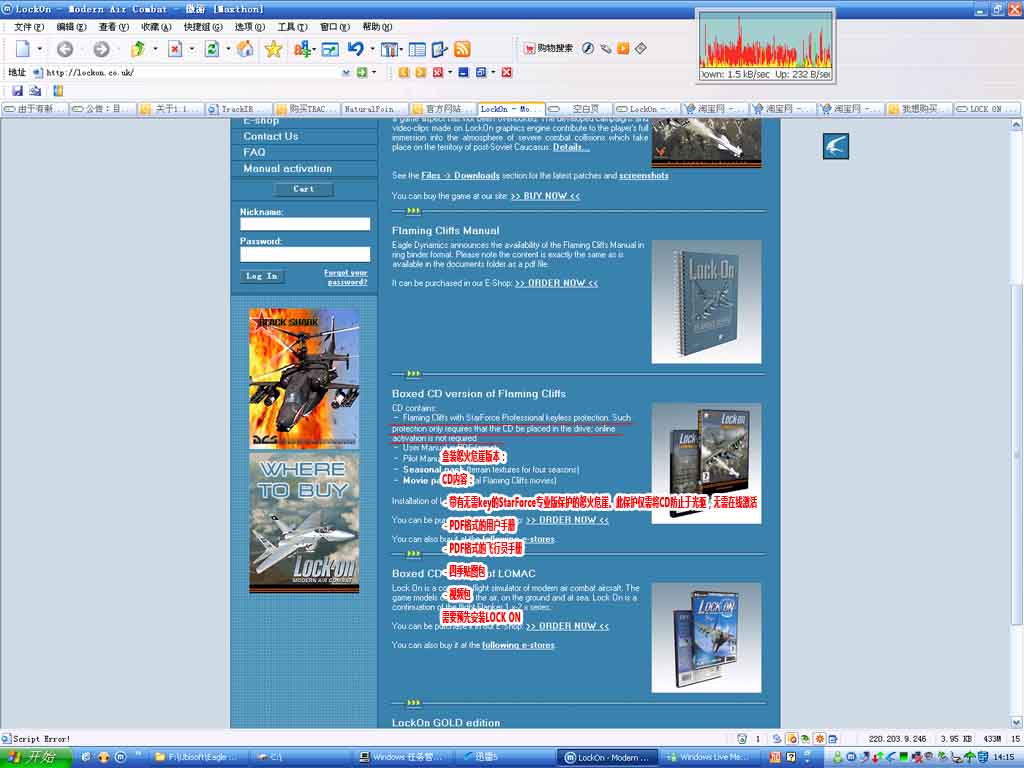Switch to the TrackIR tab
1024x768 pixels.
click(x=238, y=109)
